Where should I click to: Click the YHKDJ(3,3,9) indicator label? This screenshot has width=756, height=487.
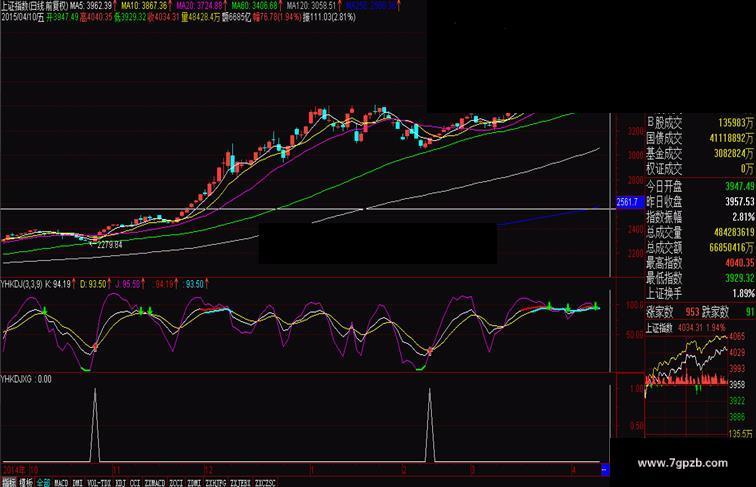[x=22, y=284]
